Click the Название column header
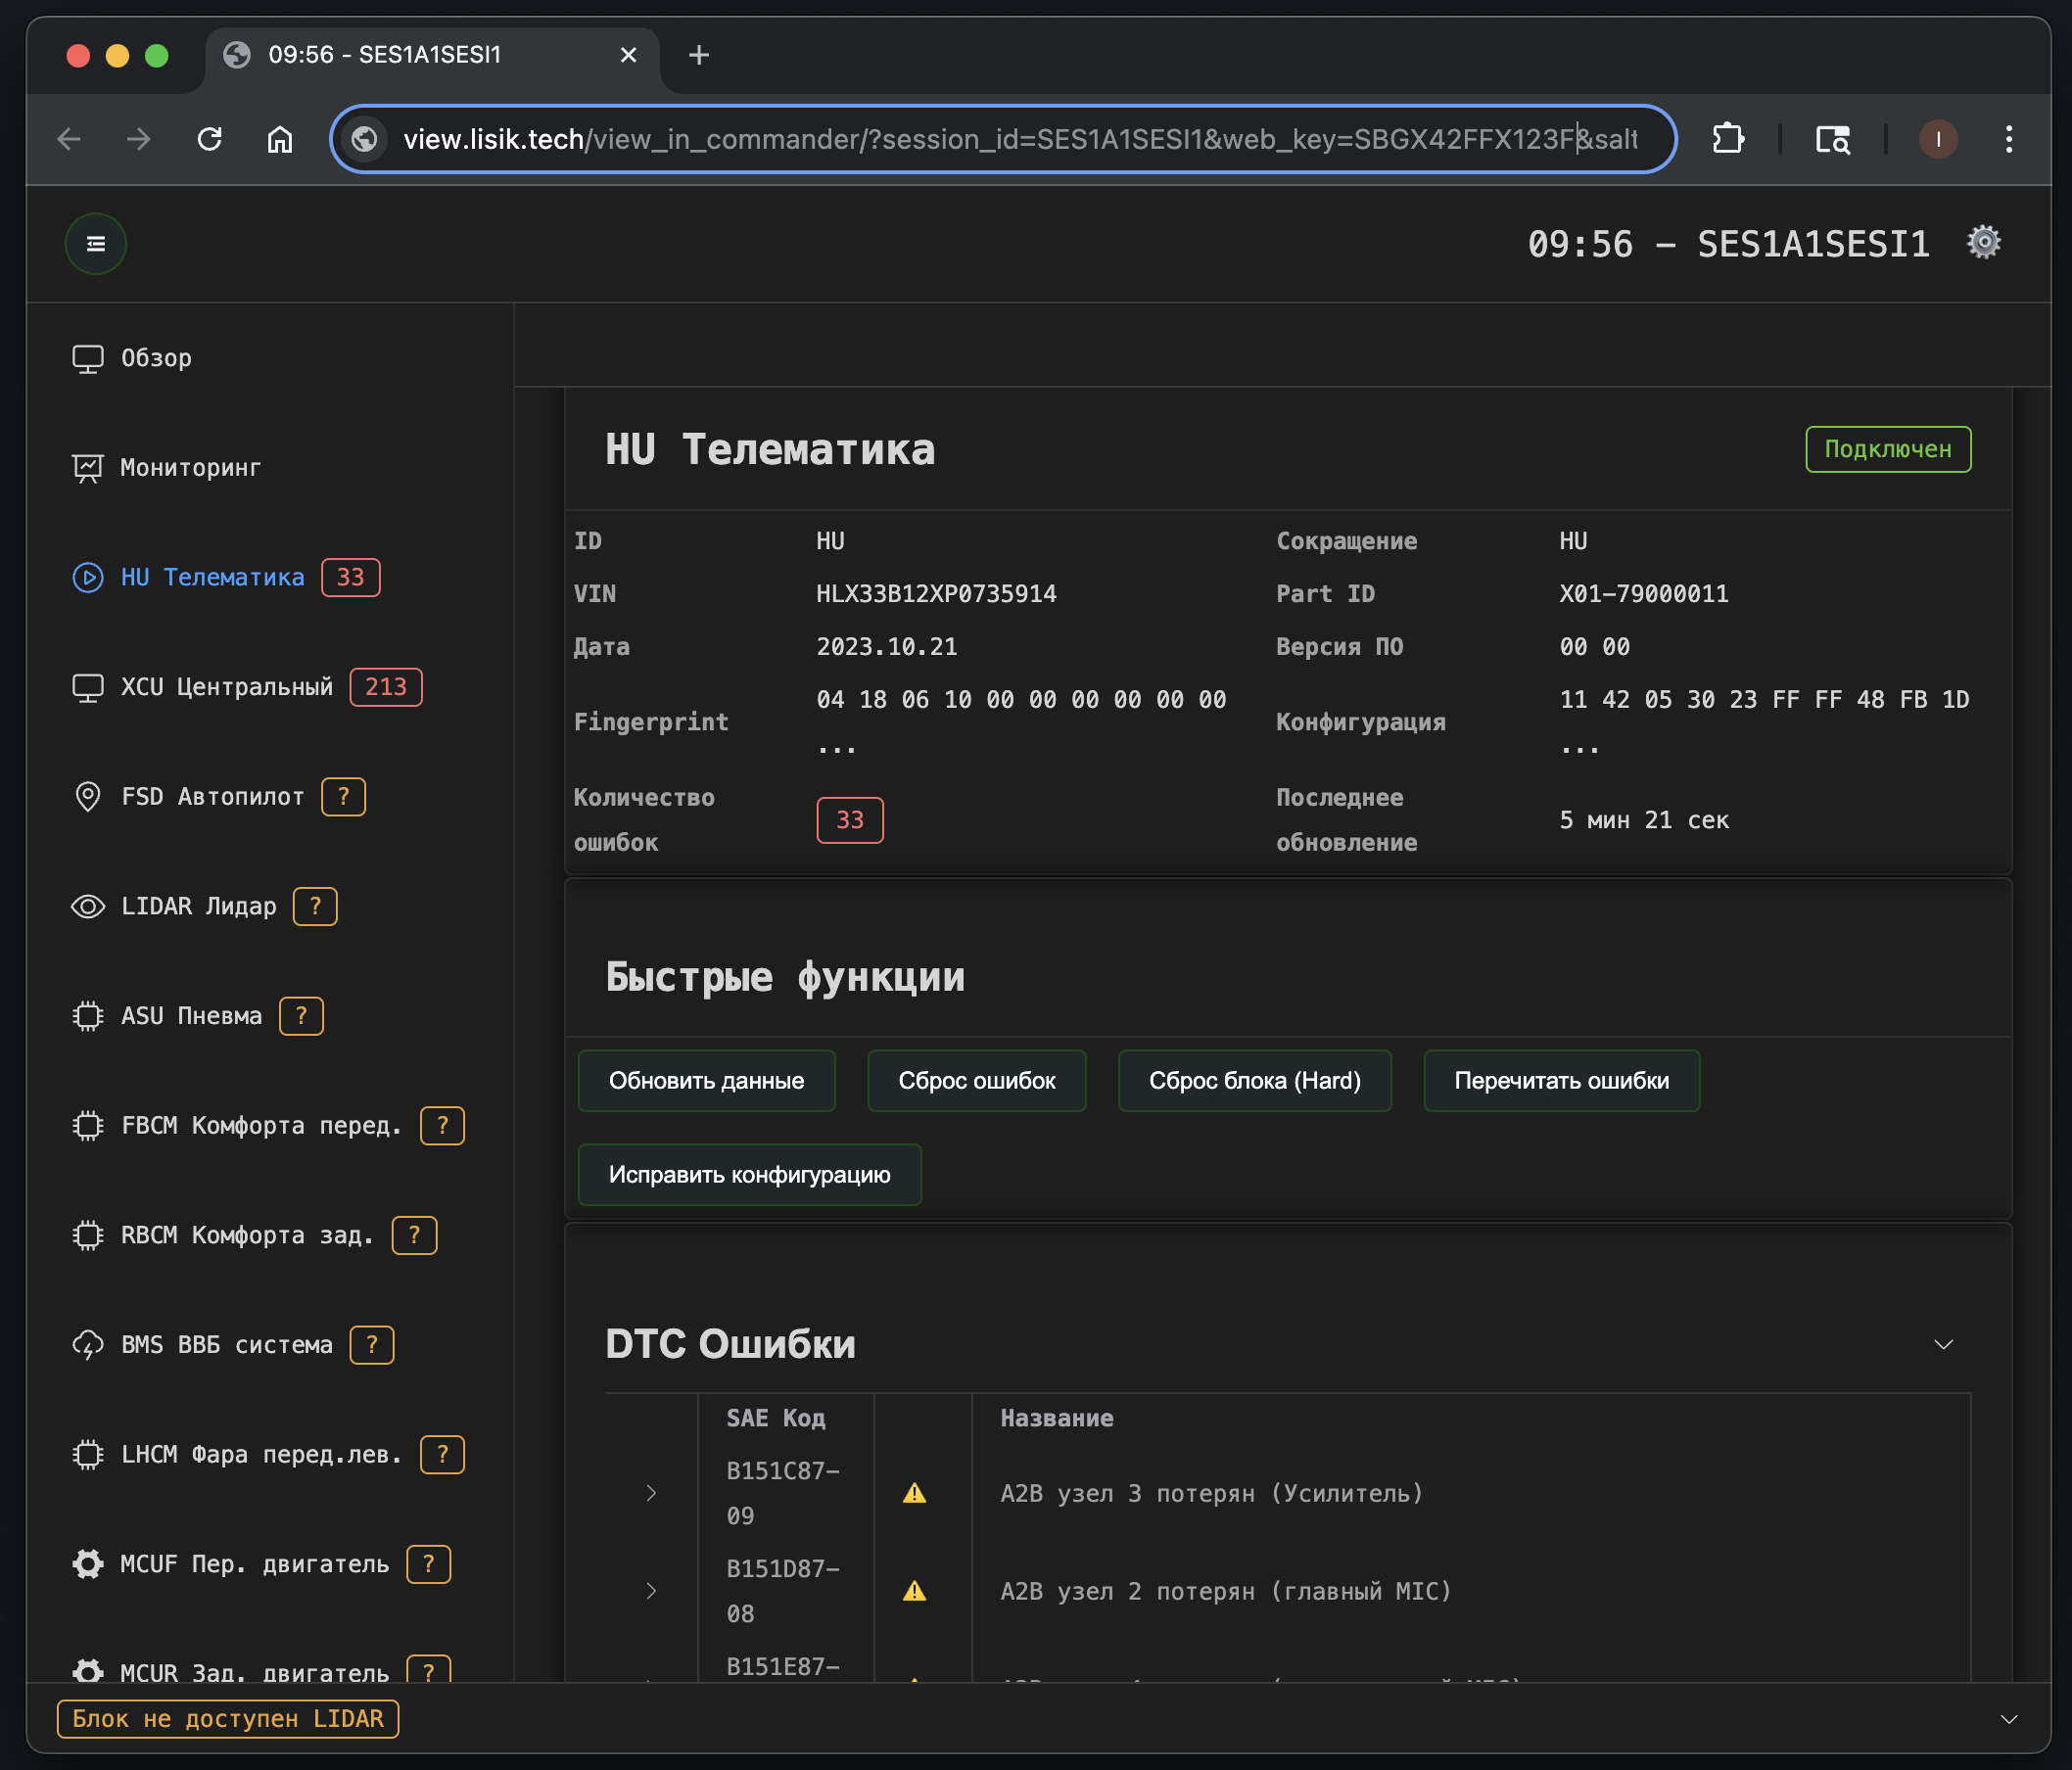2072x1770 pixels. (x=1057, y=1419)
